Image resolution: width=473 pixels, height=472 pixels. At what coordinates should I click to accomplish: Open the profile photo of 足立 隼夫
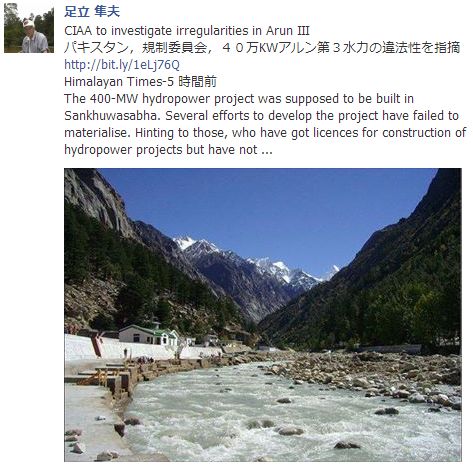point(29,28)
